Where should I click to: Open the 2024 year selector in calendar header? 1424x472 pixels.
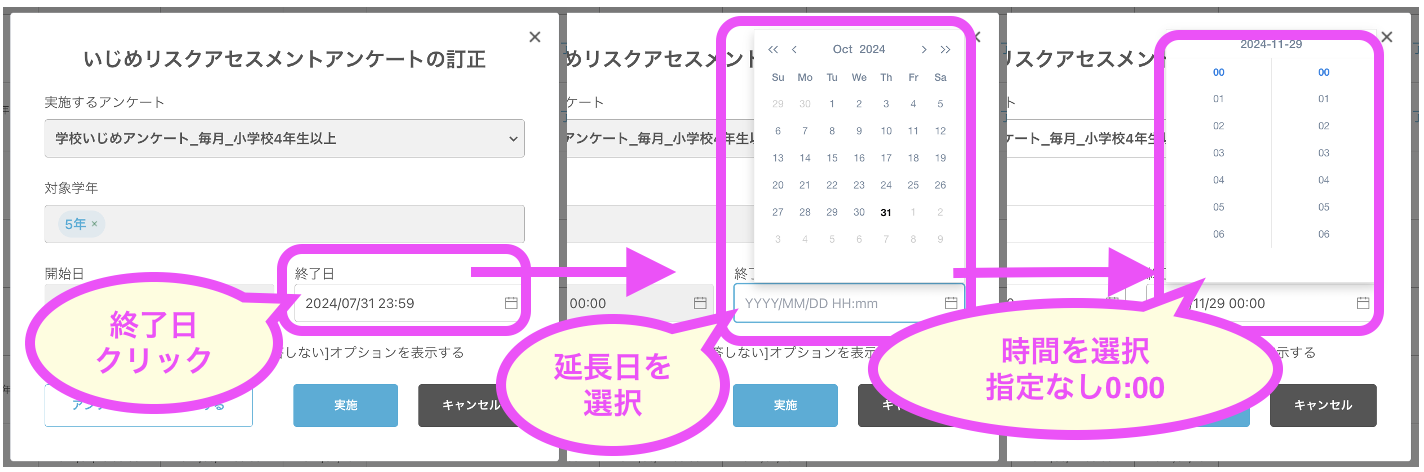pyautogui.click(x=873, y=49)
